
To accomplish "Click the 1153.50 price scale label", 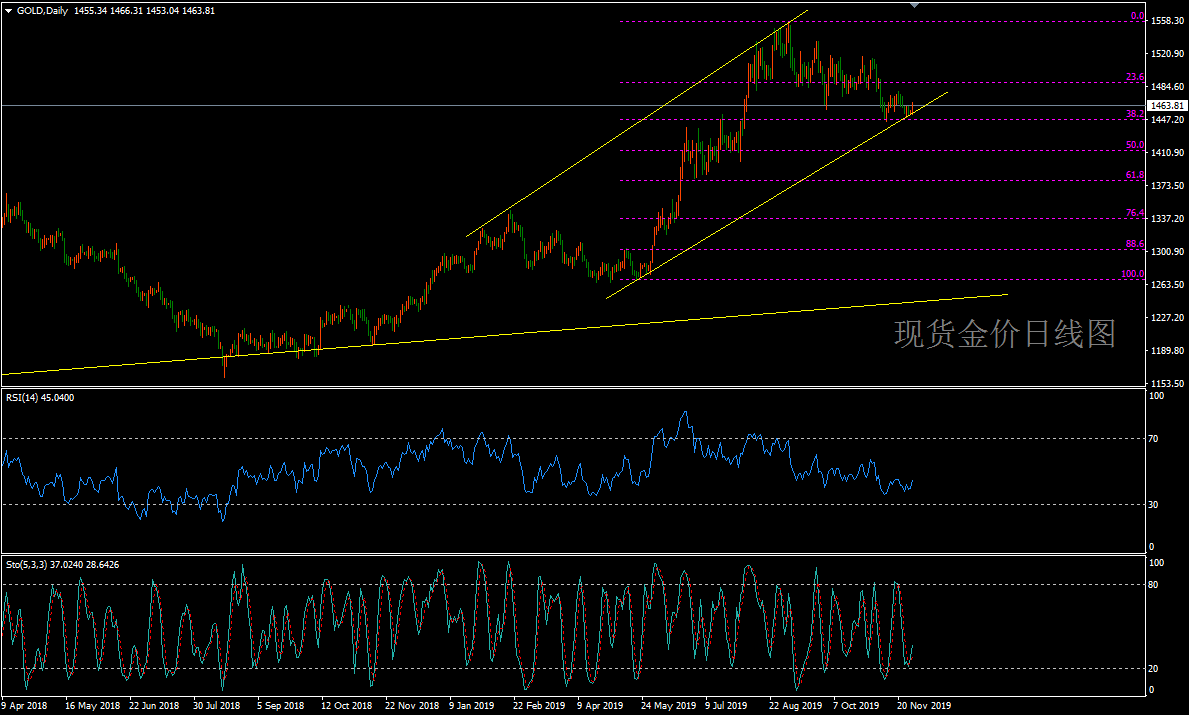I will (1167, 384).
